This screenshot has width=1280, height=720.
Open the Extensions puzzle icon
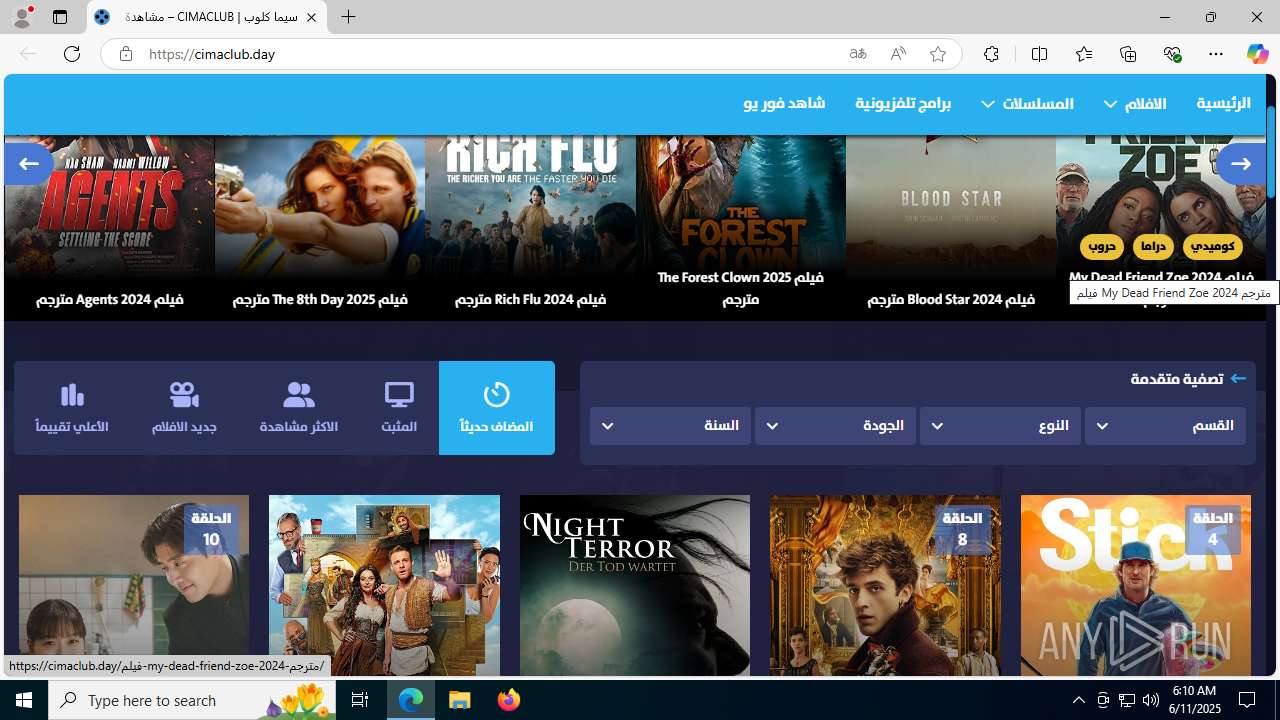point(991,54)
